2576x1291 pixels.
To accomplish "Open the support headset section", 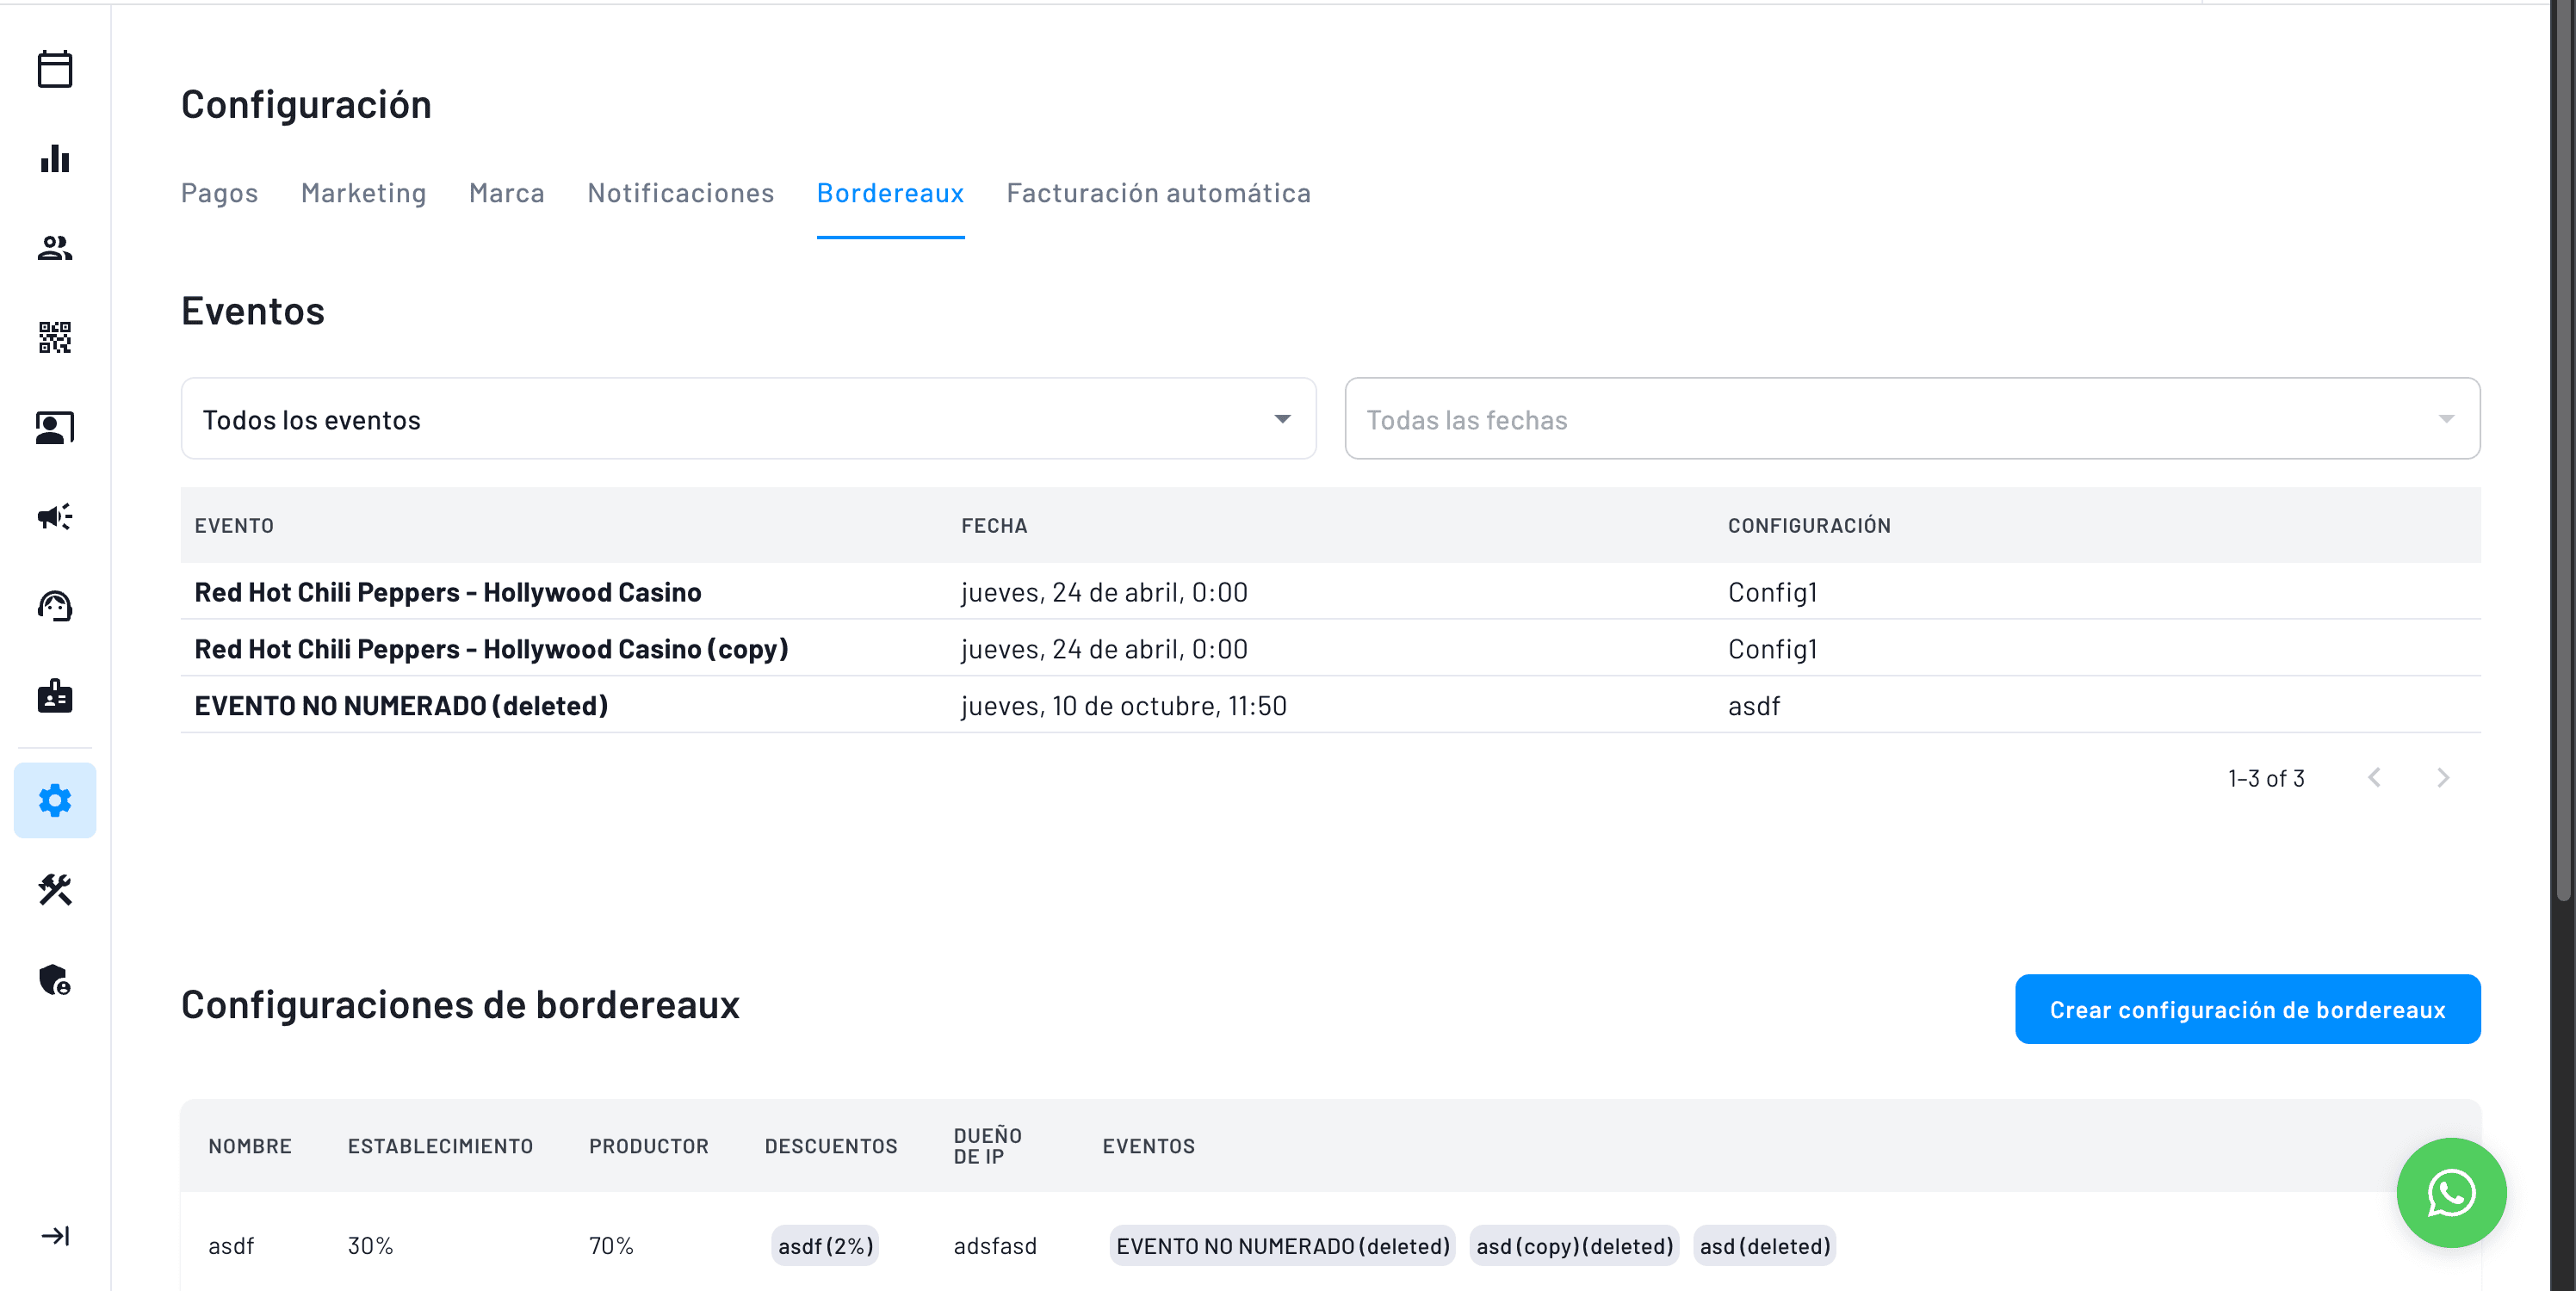I will pos(55,606).
